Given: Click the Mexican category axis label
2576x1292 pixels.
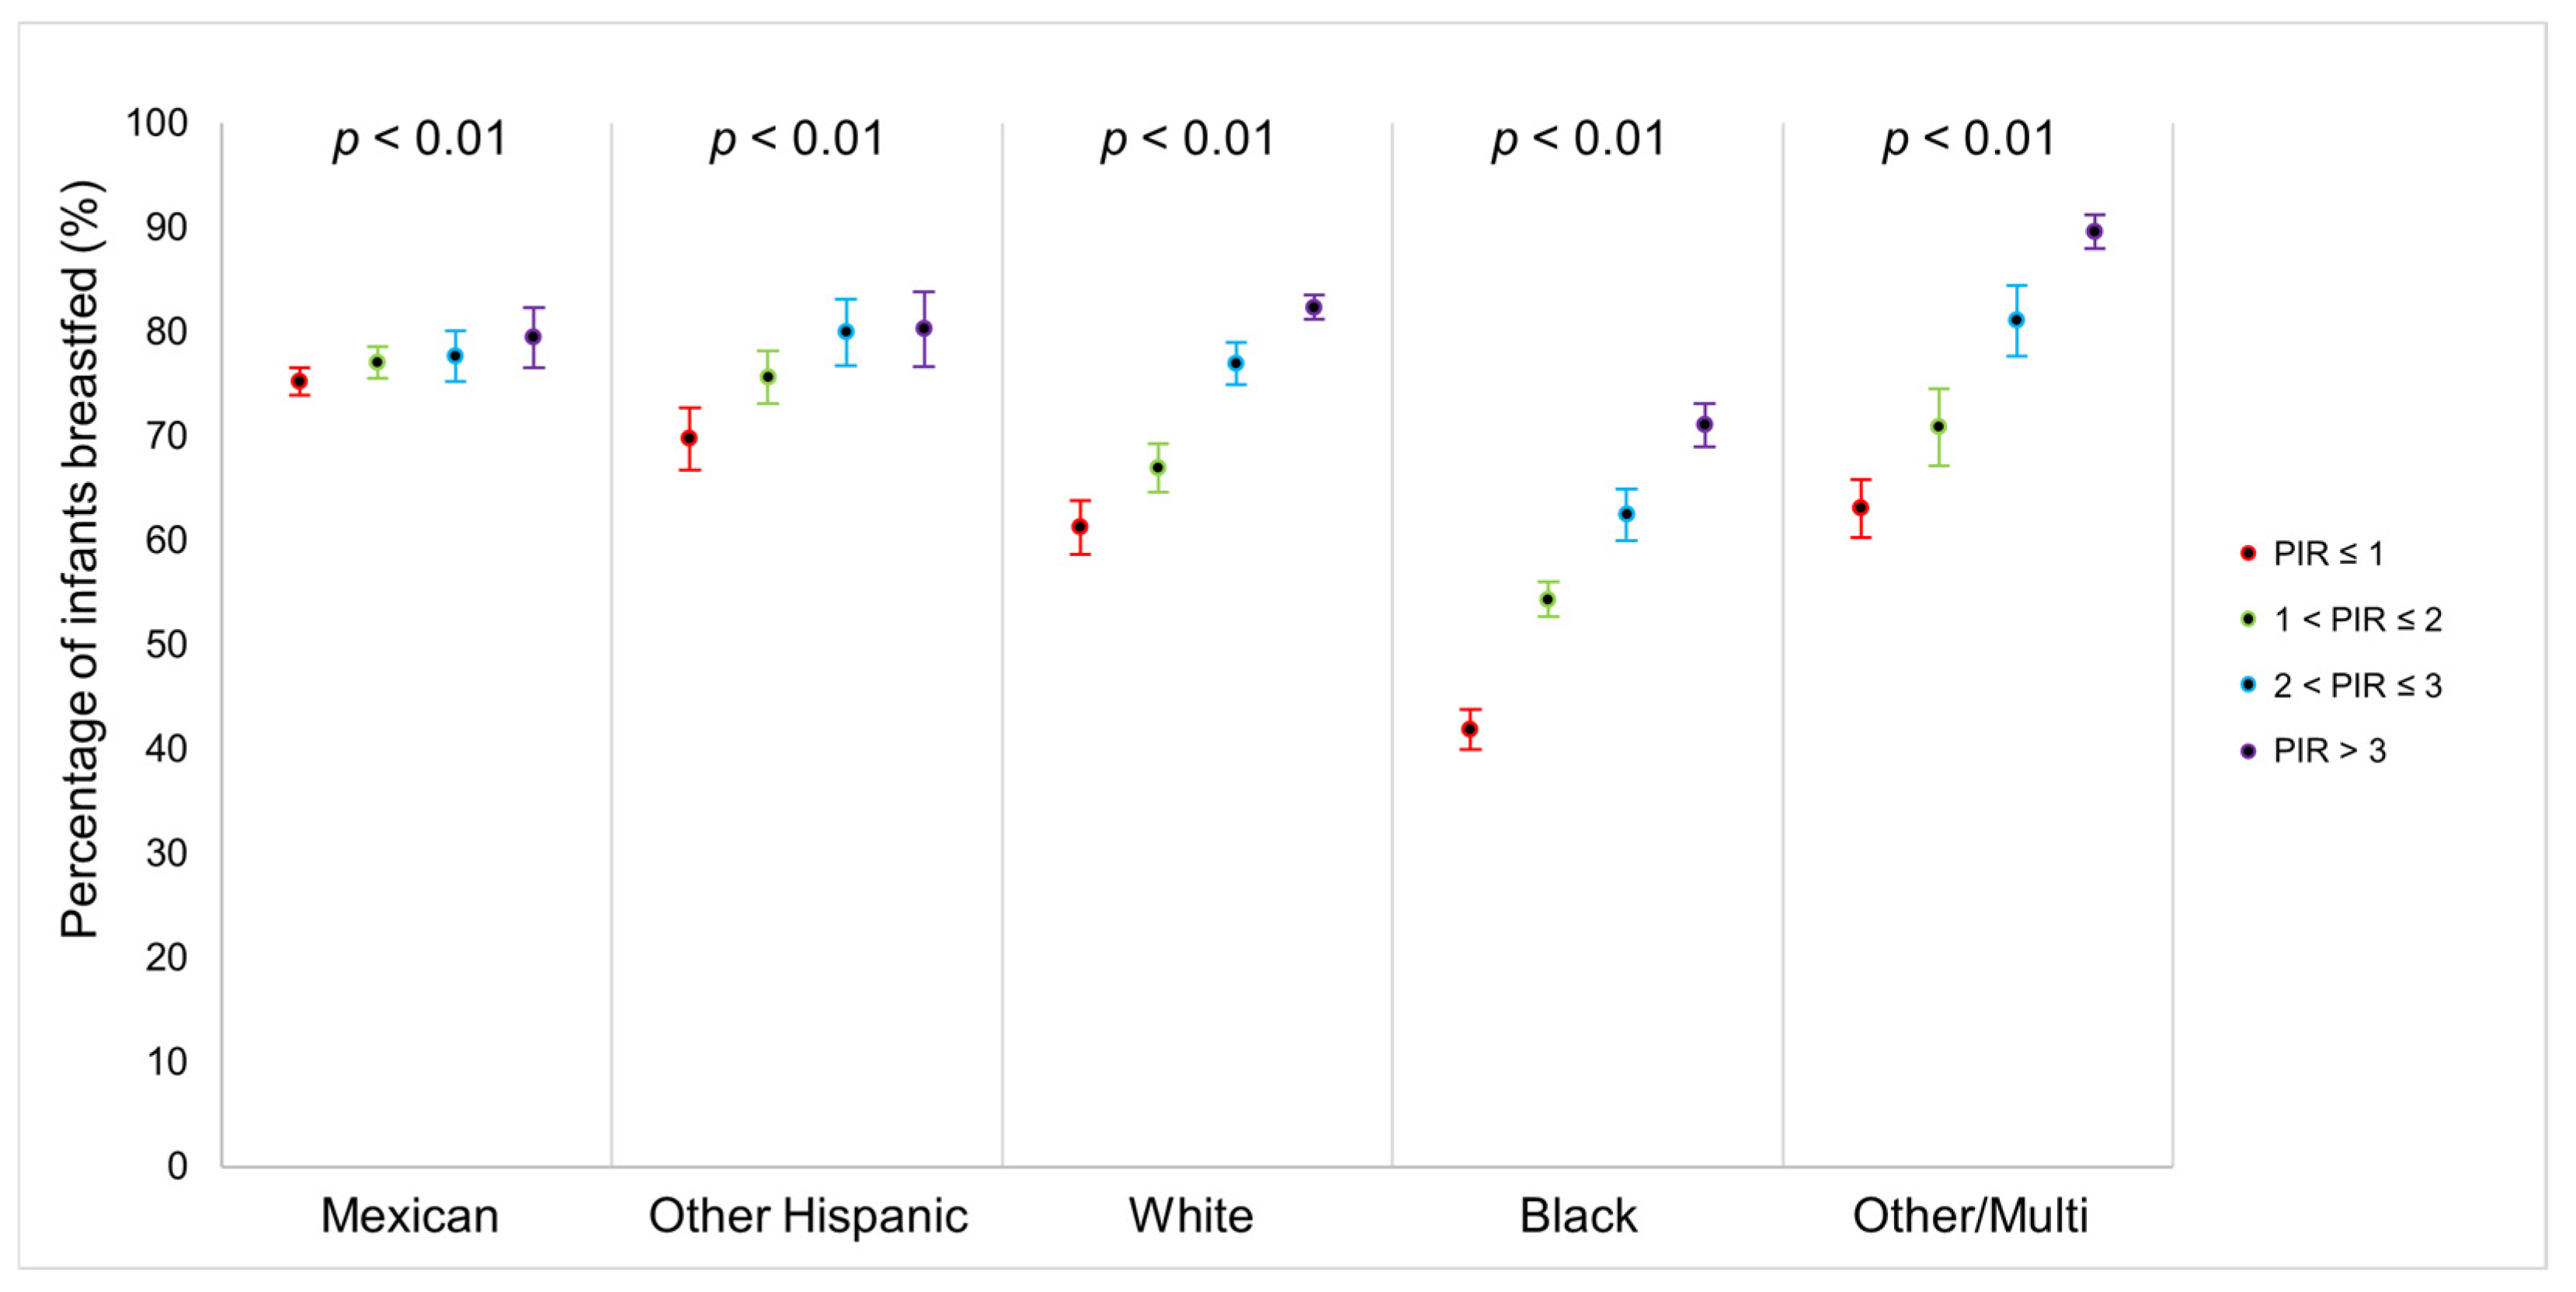Looking at the screenshot, I should [x=409, y=1216].
